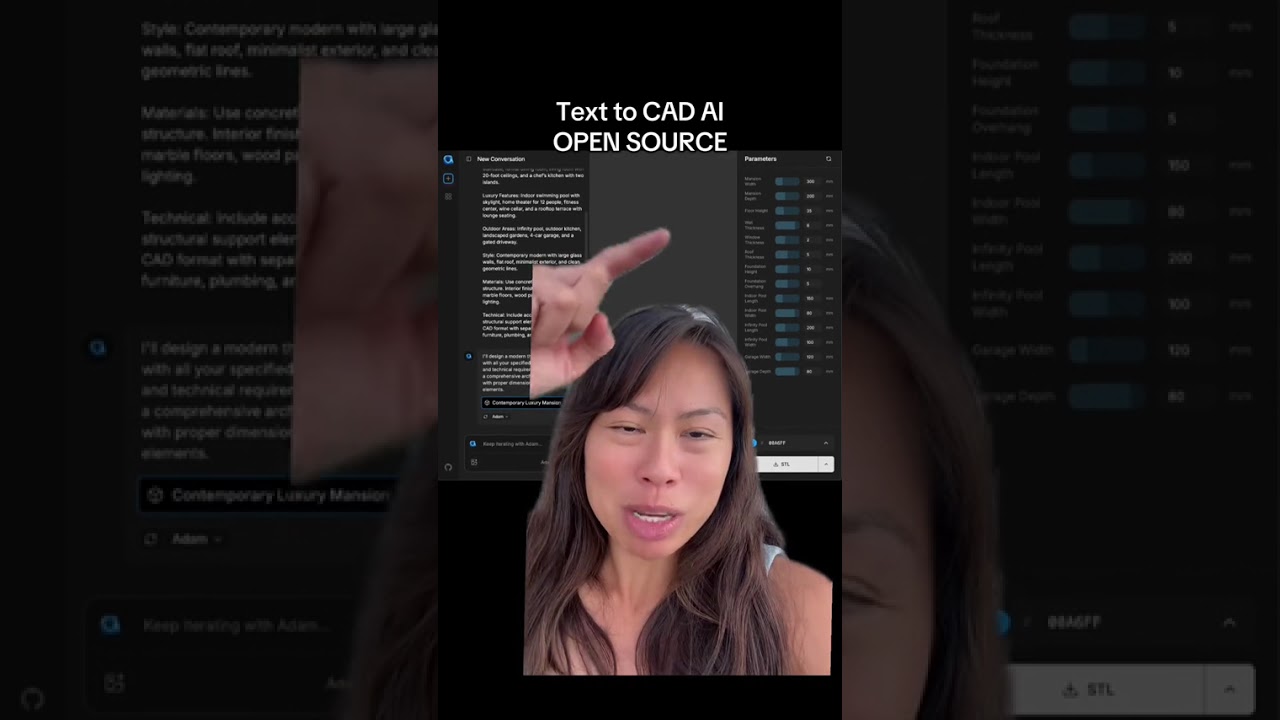The width and height of the screenshot is (1280, 720).
Task: Adjust the Foundation Overhang slider in center panel
Action: click(x=787, y=283)
